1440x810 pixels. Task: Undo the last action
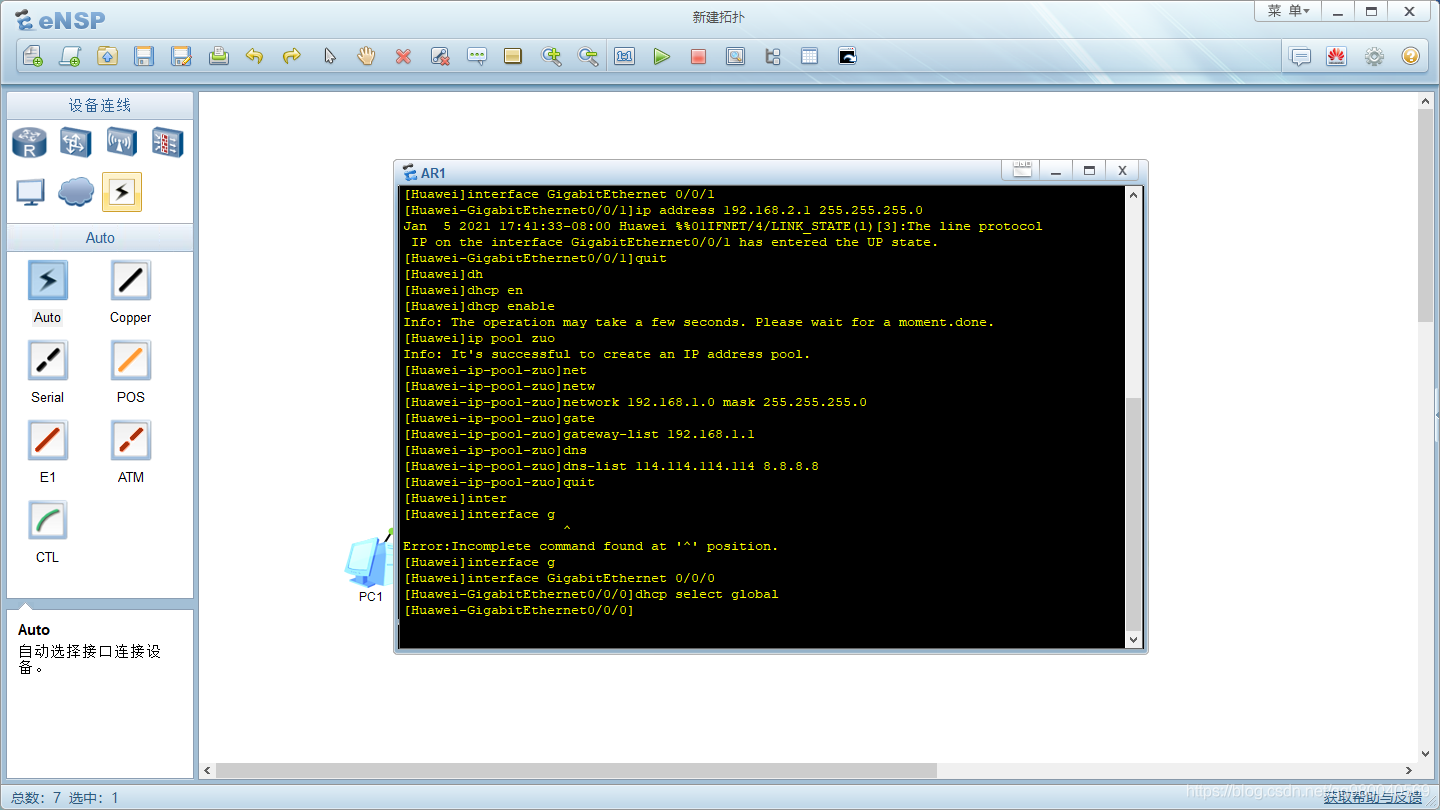(x=255, y=56)
